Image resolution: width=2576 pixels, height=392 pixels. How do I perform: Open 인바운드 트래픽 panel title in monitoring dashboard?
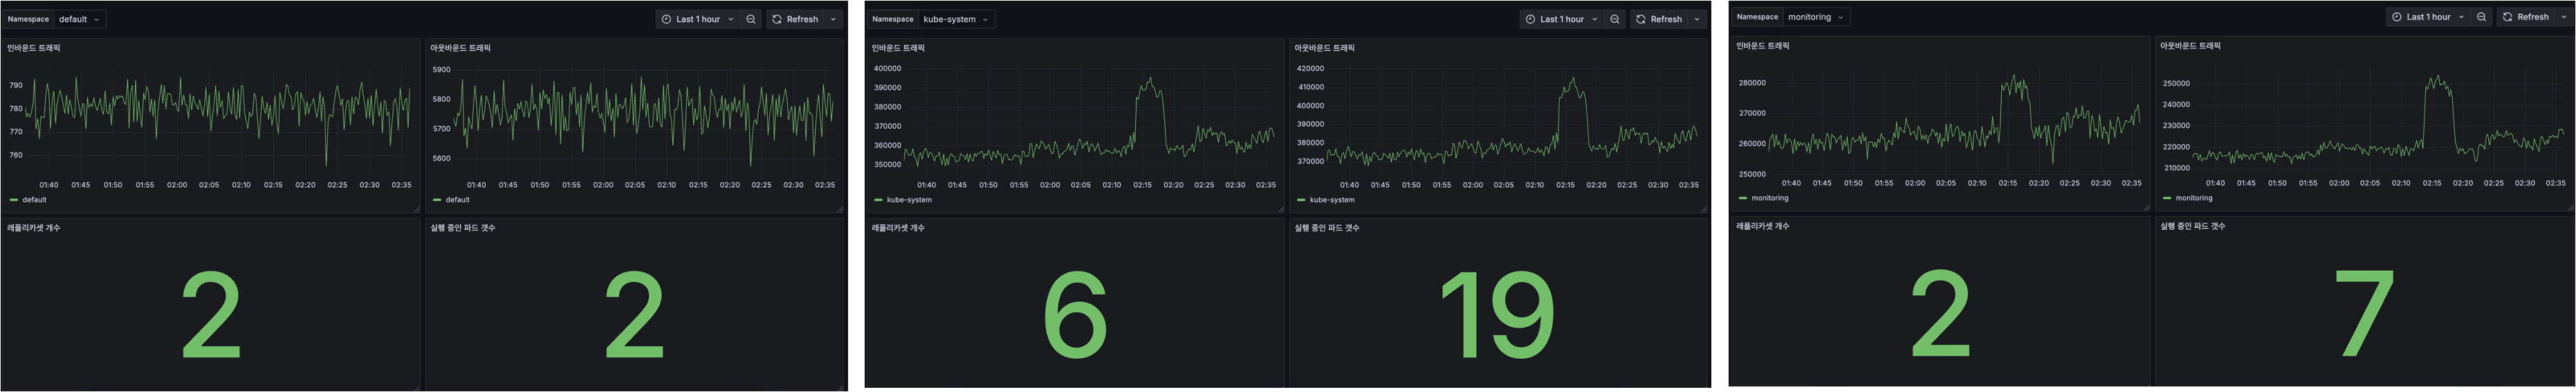pyautogui.click(x=1763, y=46)
